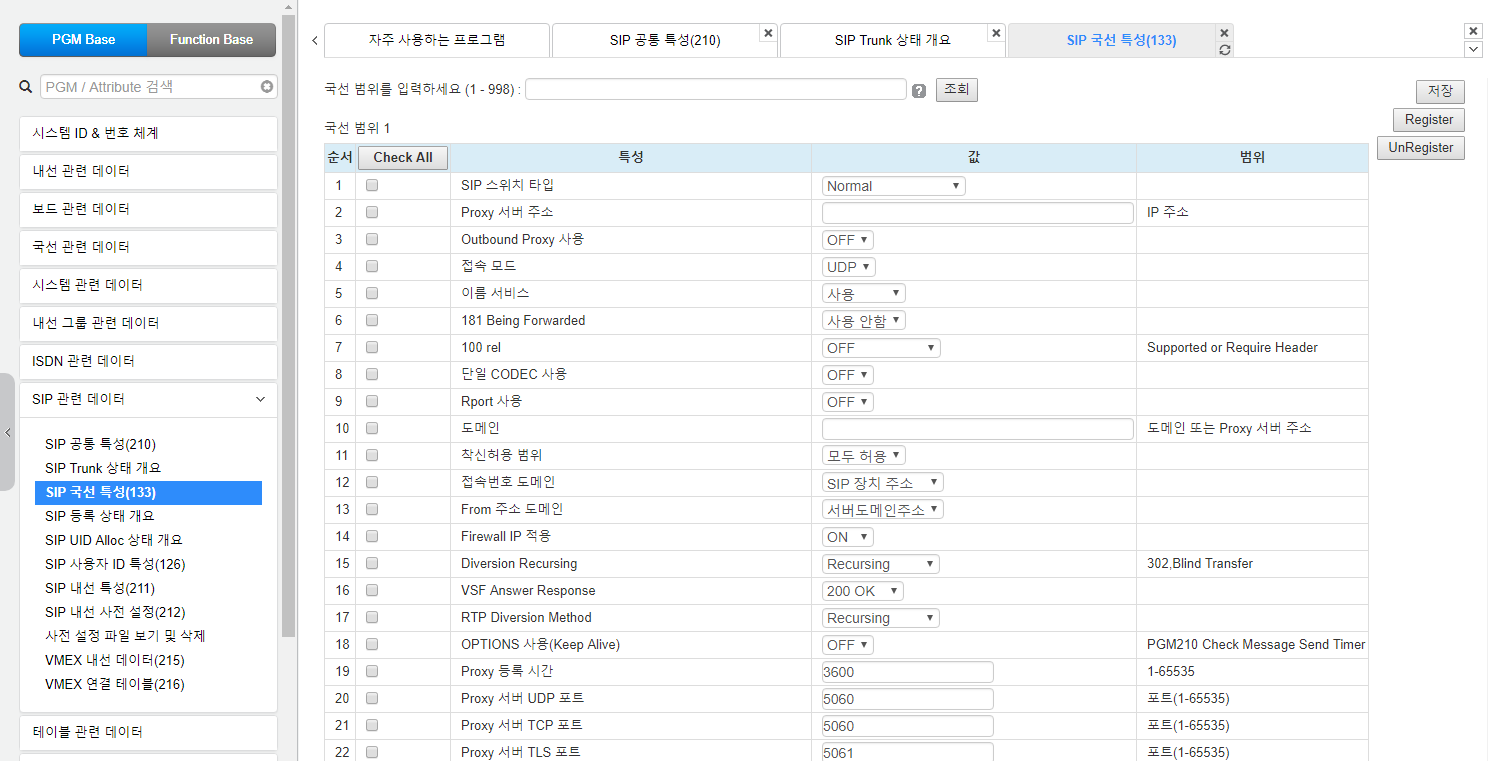The height and width of the screenshot is (761, 1488).
Task: Open the 착신허용 범위 모두 허용 dropdown
Action: click(x=864, y=456)
